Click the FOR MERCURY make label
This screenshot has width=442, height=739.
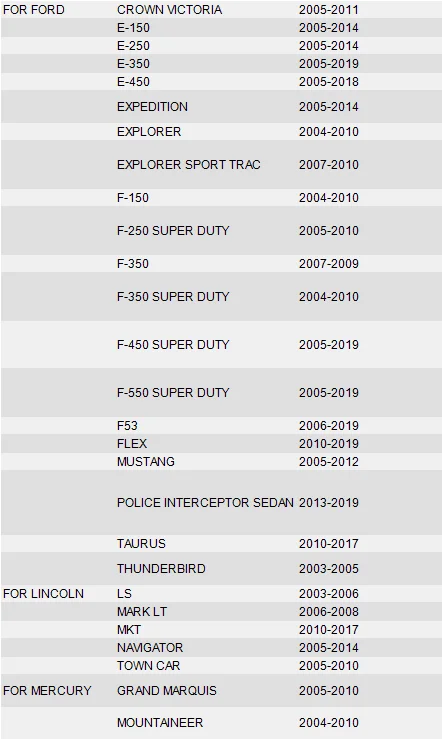click(47, 690)
